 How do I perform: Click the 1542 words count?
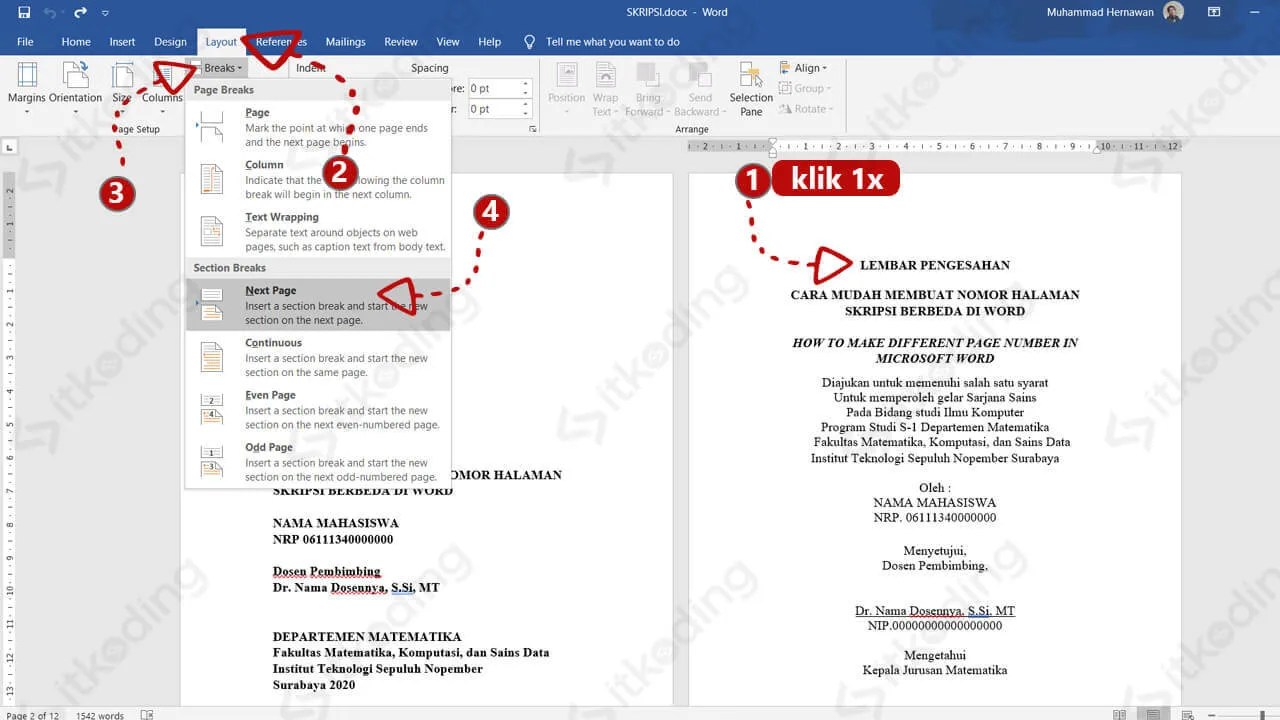[98, 715]
